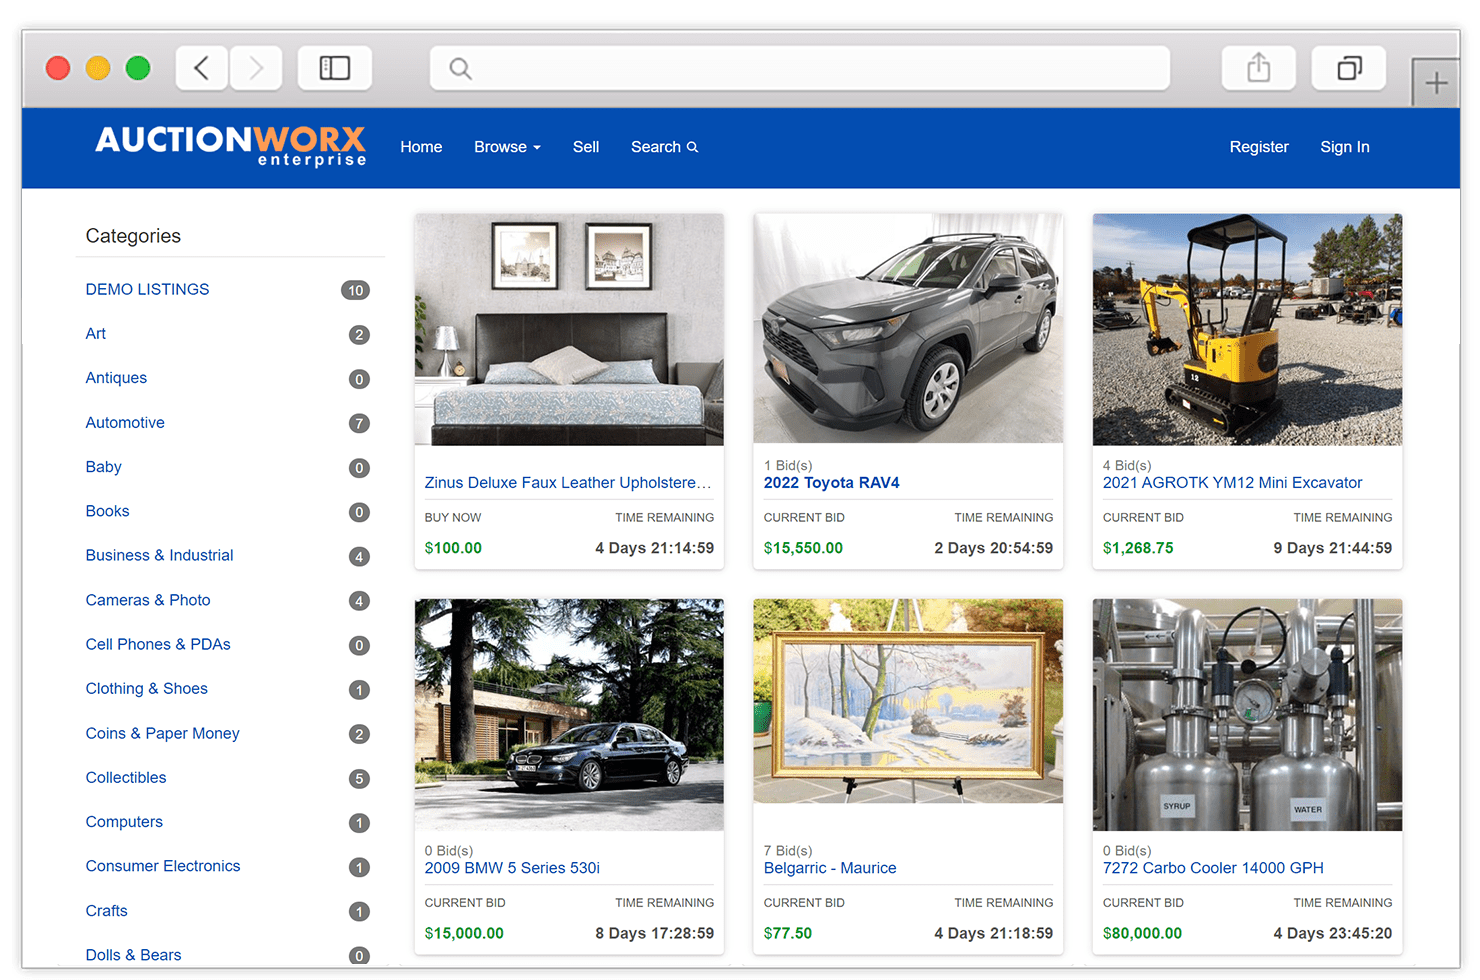Open the Automotive category
Image resolution: width=1480 pixels, height=980 pixels.
point(125,422)
